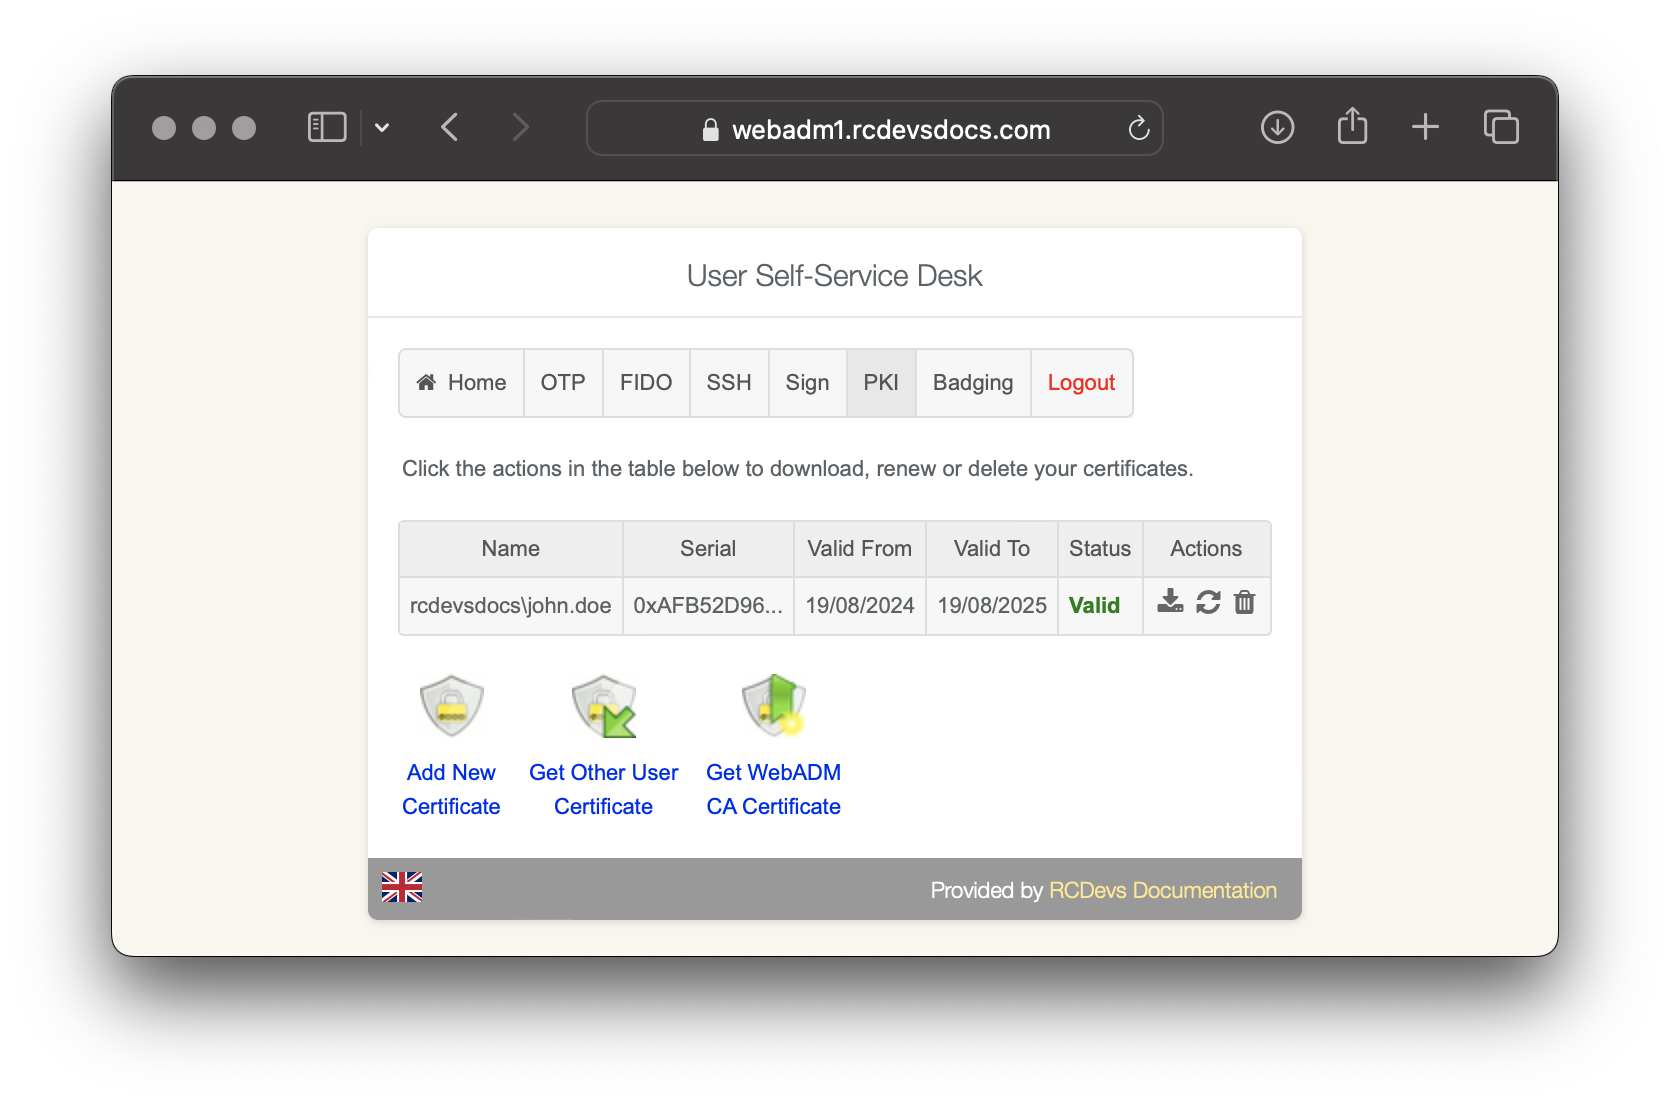Screen dimensions: 1670x1104
Task: Download the john.doe certificate
Action: [1169, 603]
